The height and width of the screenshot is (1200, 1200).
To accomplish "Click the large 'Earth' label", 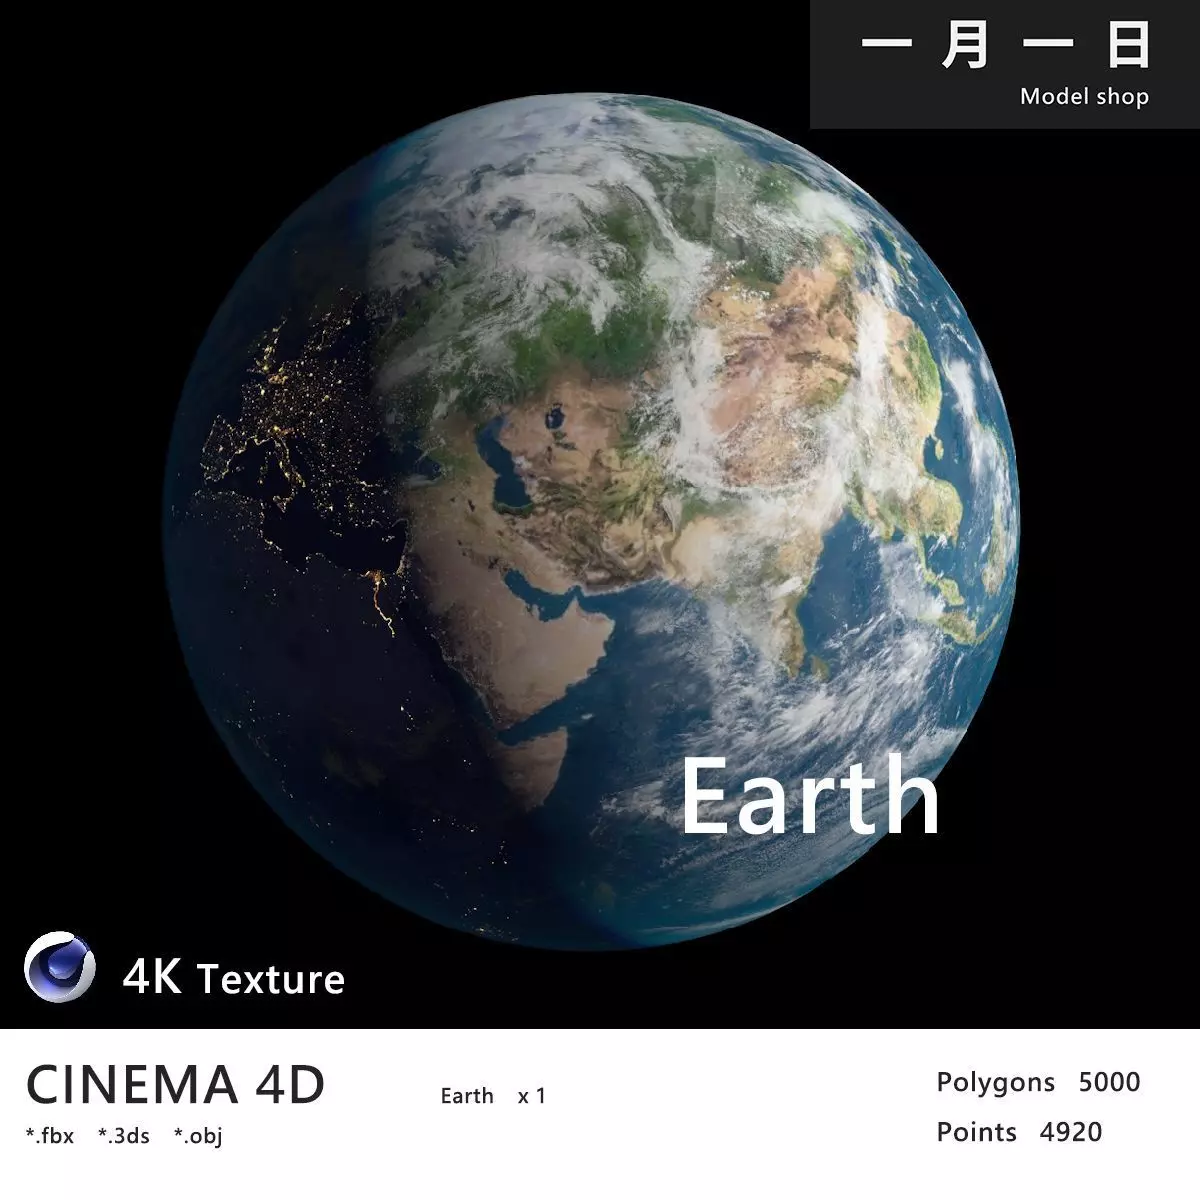I will tap(810, 796).
